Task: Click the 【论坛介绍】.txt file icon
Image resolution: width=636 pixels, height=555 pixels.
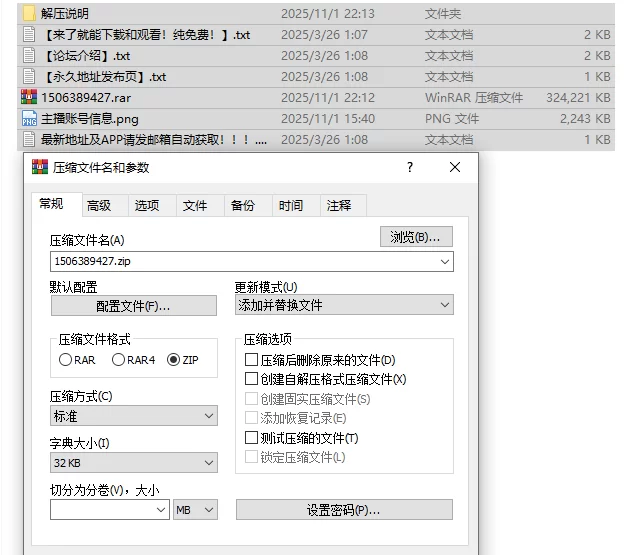Action: coord(29,55)
